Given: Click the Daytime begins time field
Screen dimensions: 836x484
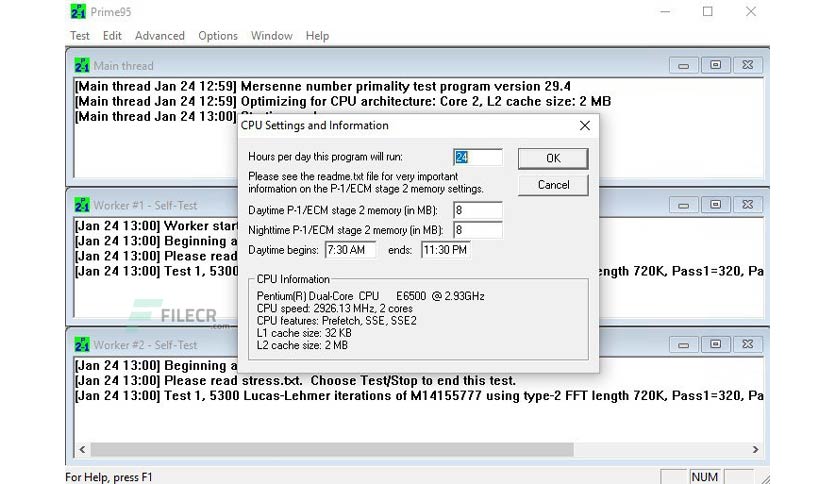Looking at the screenshot, I should pos(350,250).
